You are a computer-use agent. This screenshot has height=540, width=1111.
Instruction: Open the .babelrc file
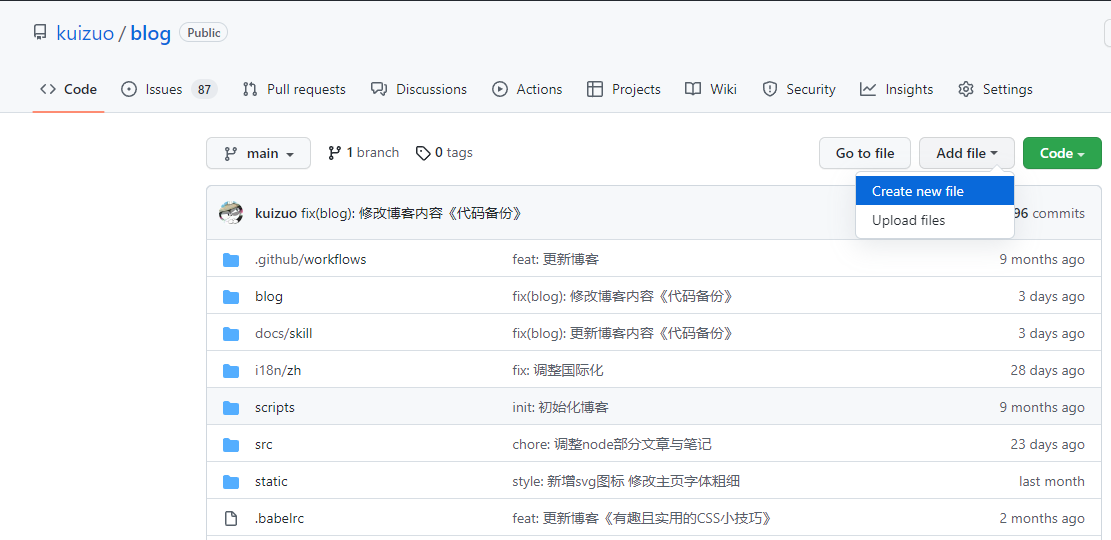point(279,518)
